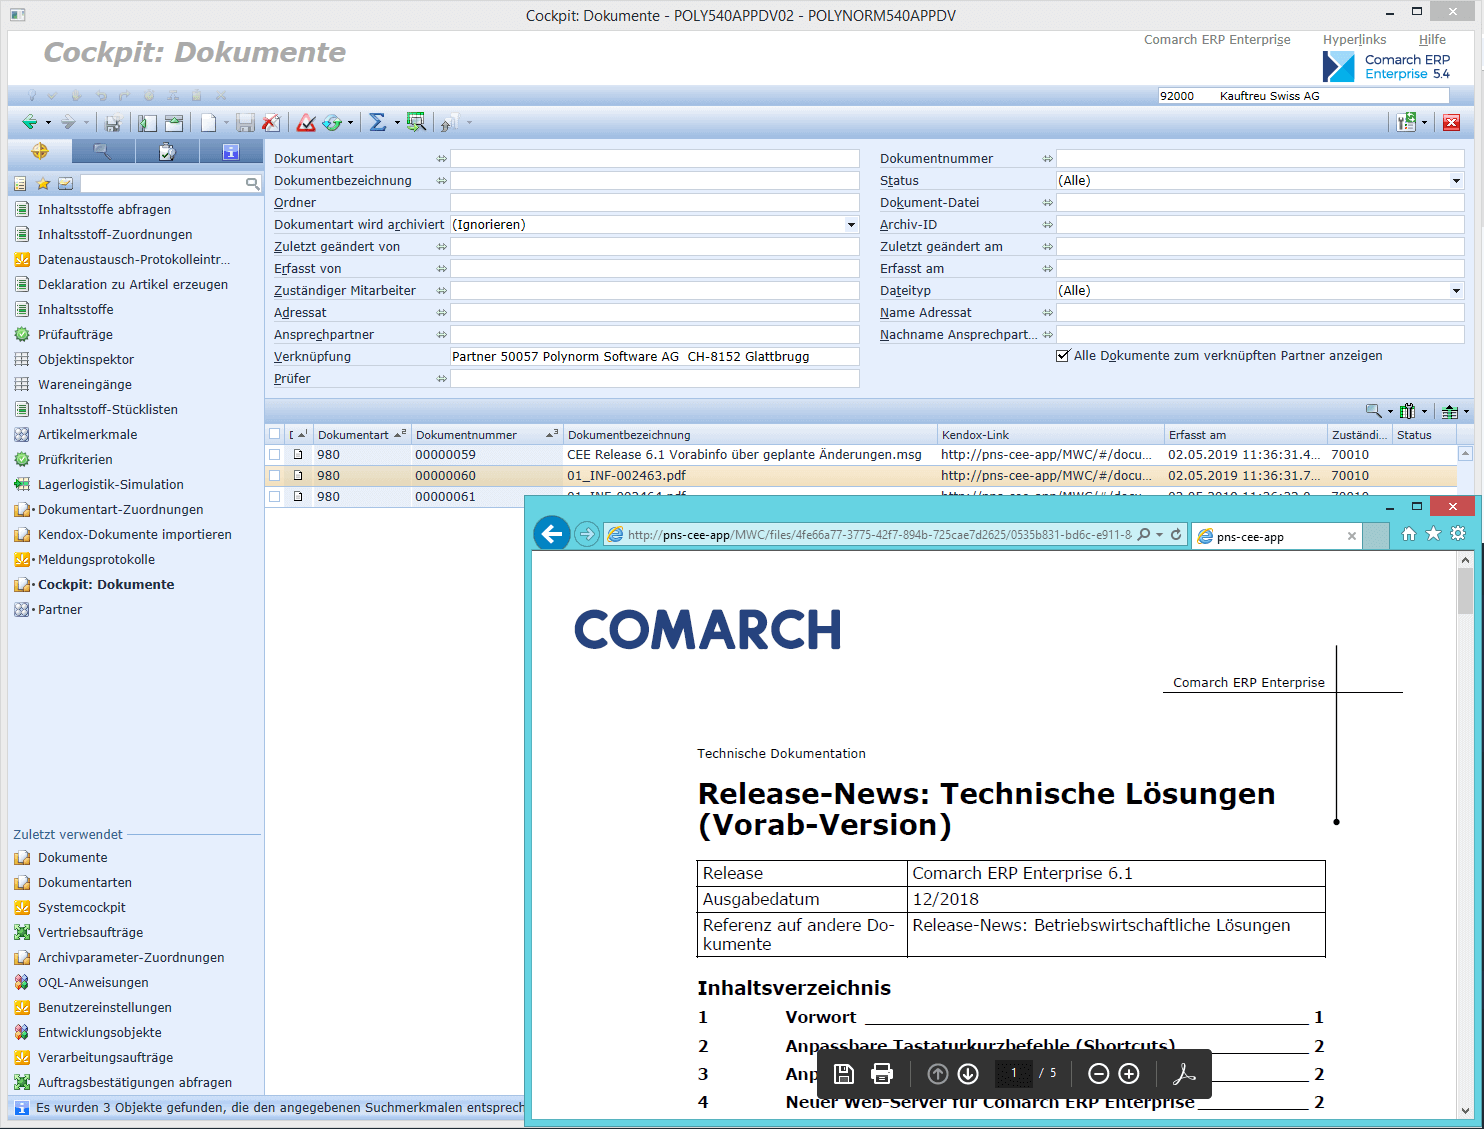Click the refresh toolbar icon
The image size is (1484, 1129).
[x=332, y=122]
